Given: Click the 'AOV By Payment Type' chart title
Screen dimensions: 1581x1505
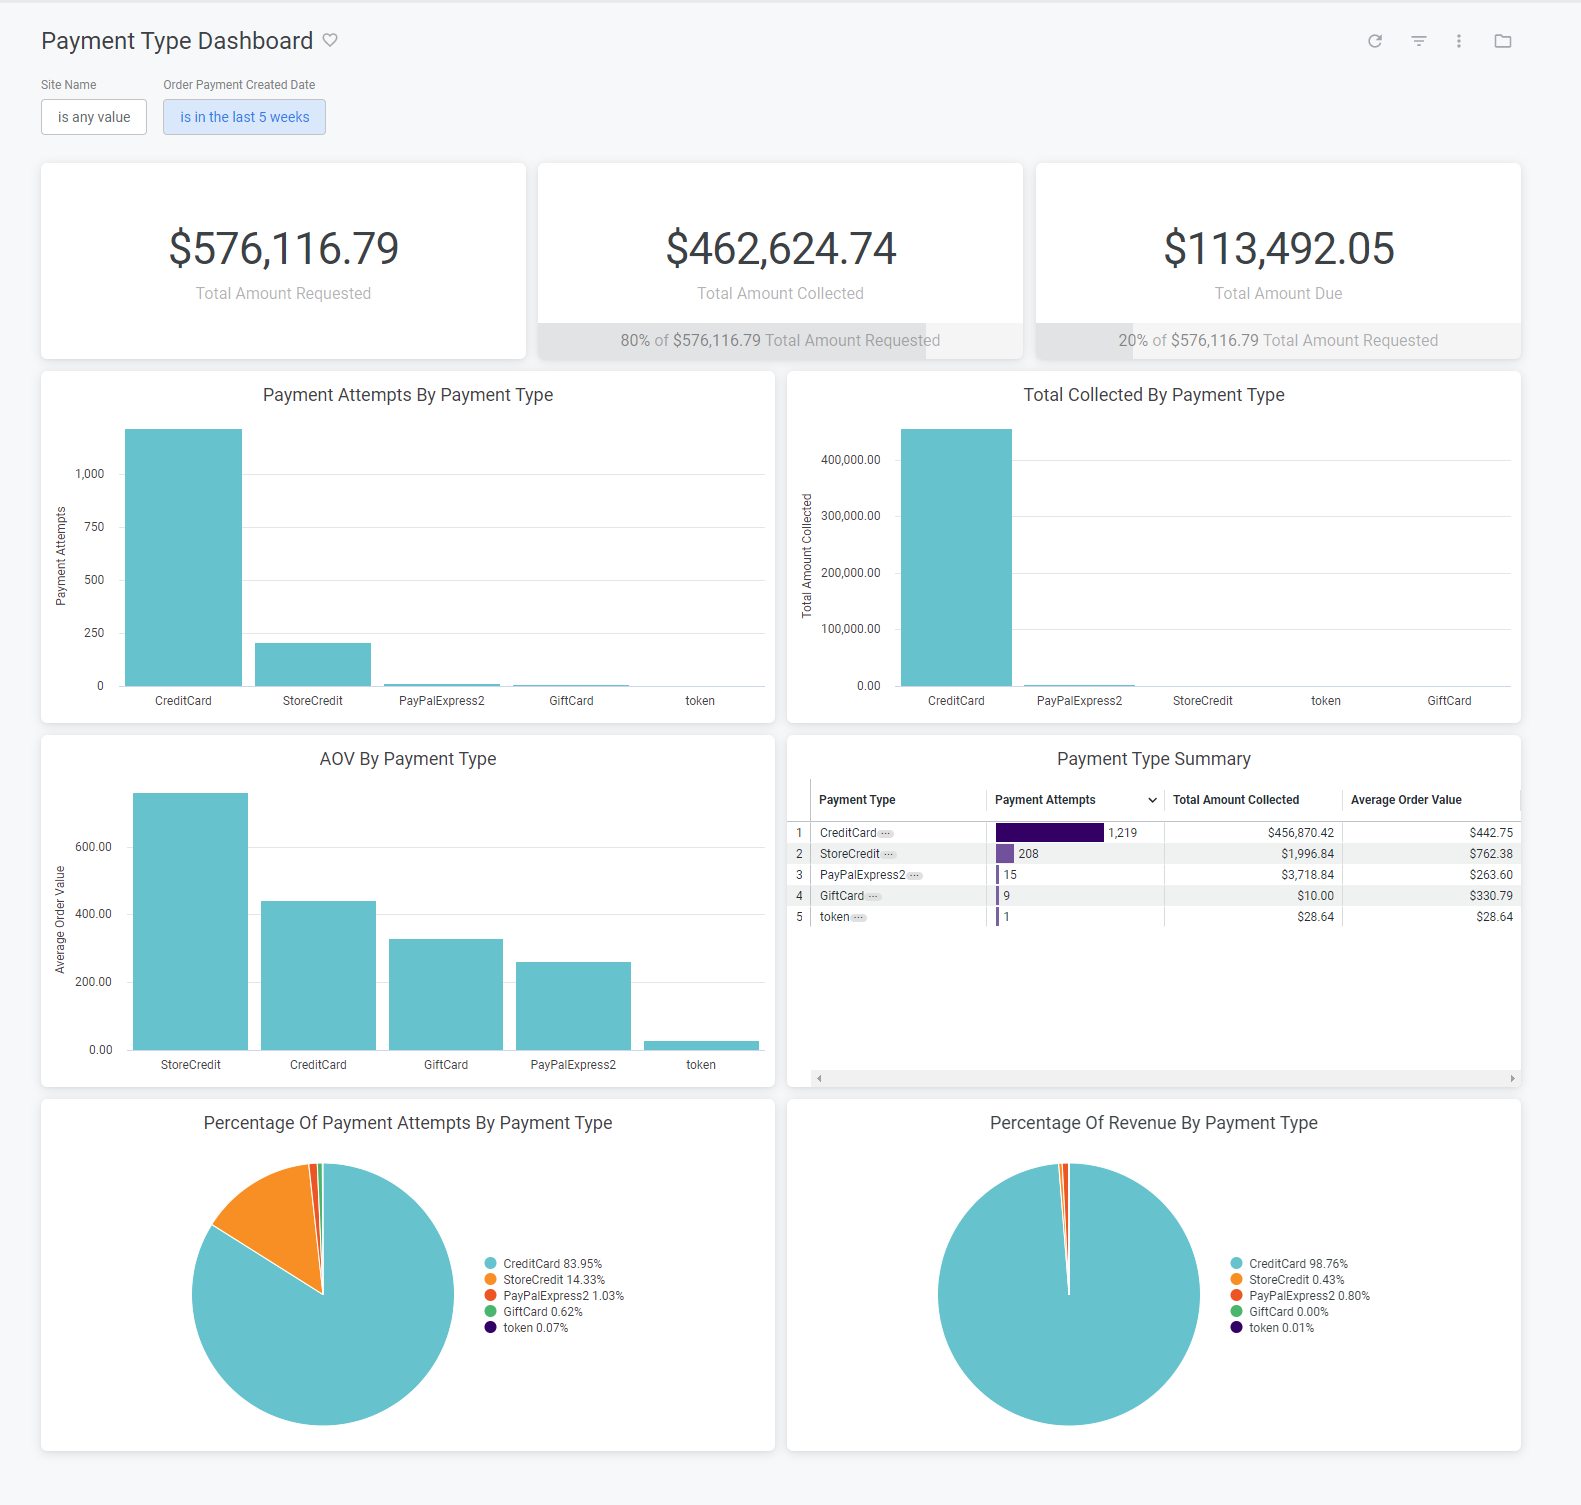Looking at the screenshot, I should (408, 759).
